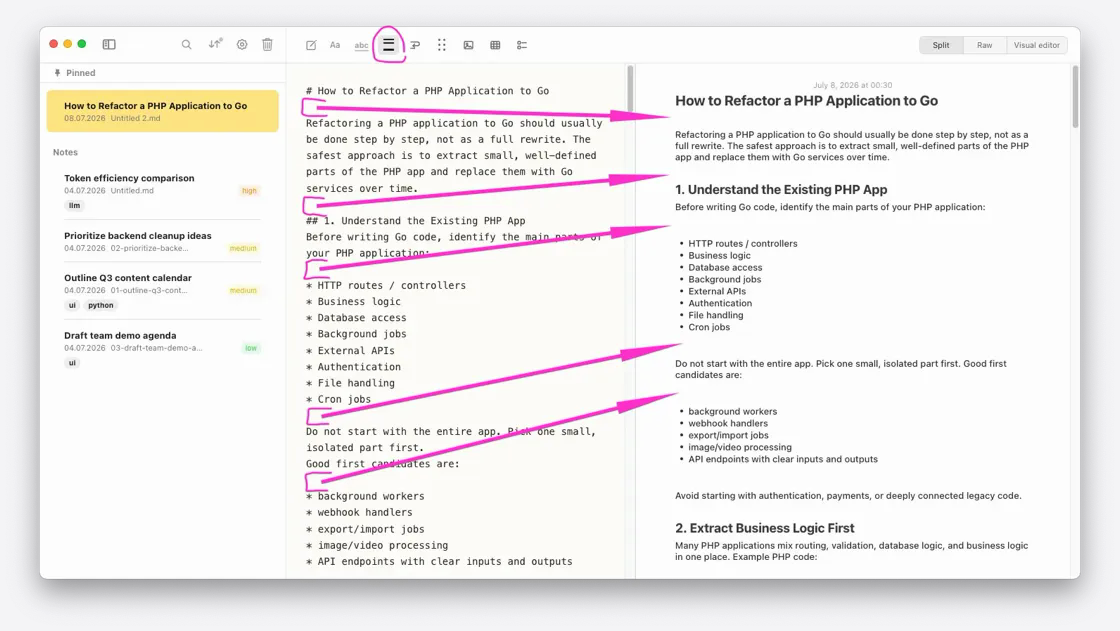1120x631 pixels.
Task: Click the preview heading '2. Extract Business Logic First'
Action: coord(764,528)
